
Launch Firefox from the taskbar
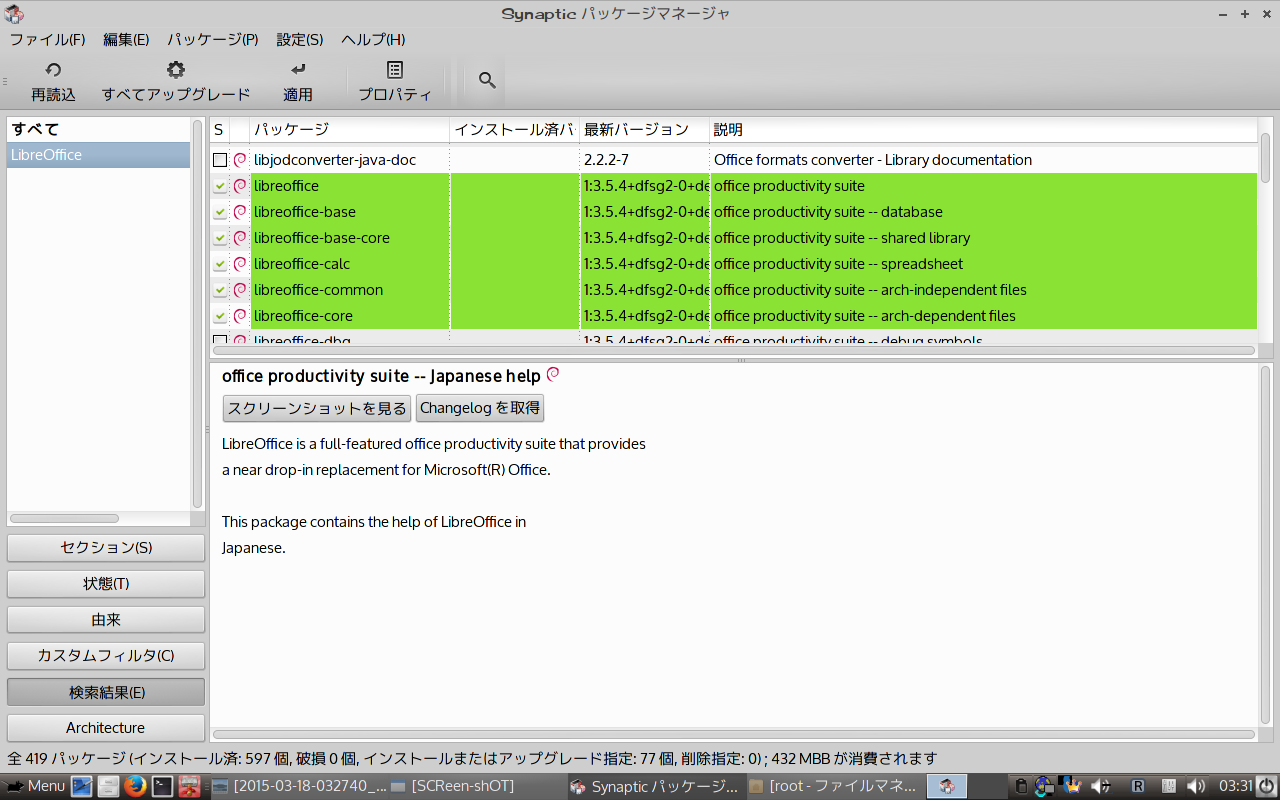pos(136,786)
